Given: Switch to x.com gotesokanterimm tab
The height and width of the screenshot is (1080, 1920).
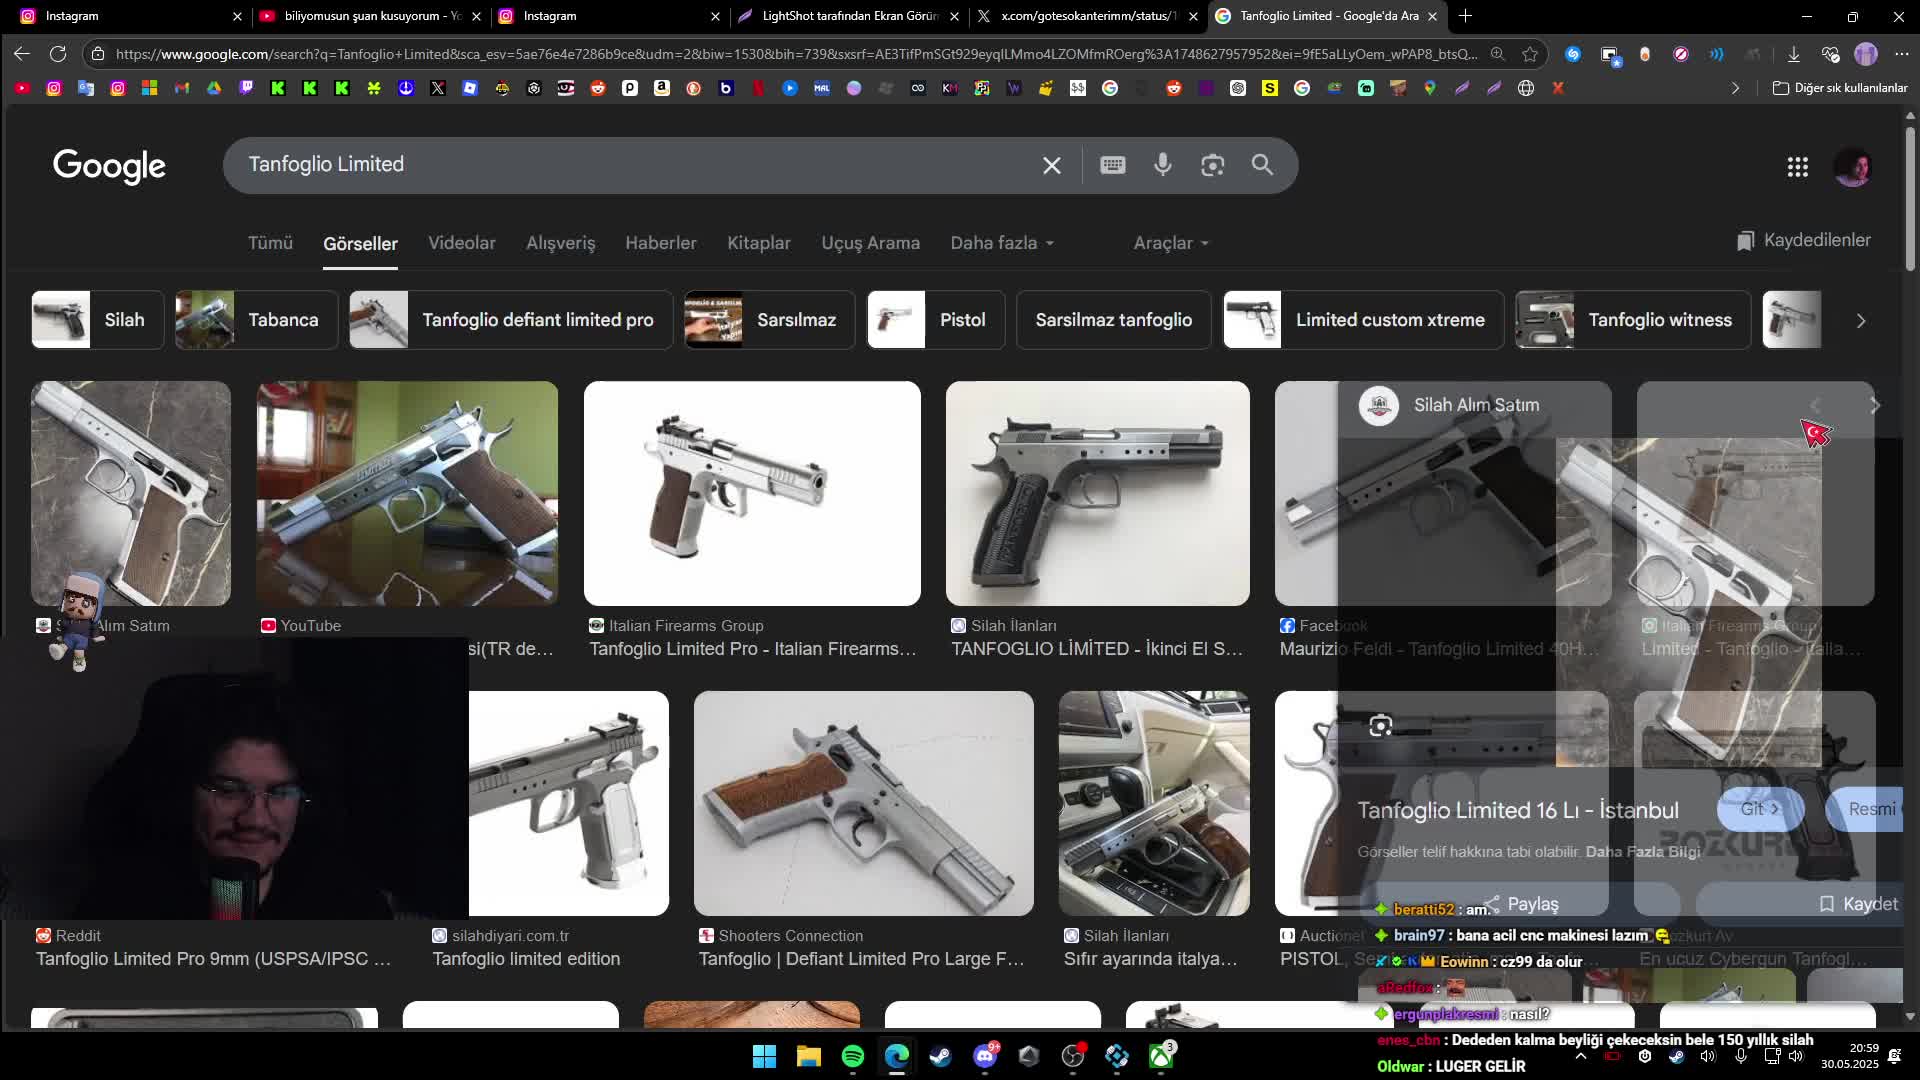Looking at the screenshot, I should (1086, 16).
